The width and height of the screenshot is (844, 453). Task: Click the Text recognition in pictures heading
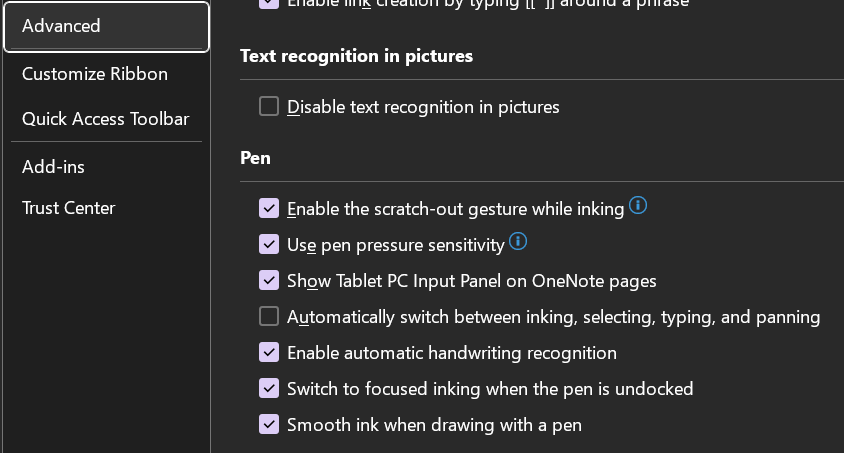pyautogui.click(x=356, y=56)
